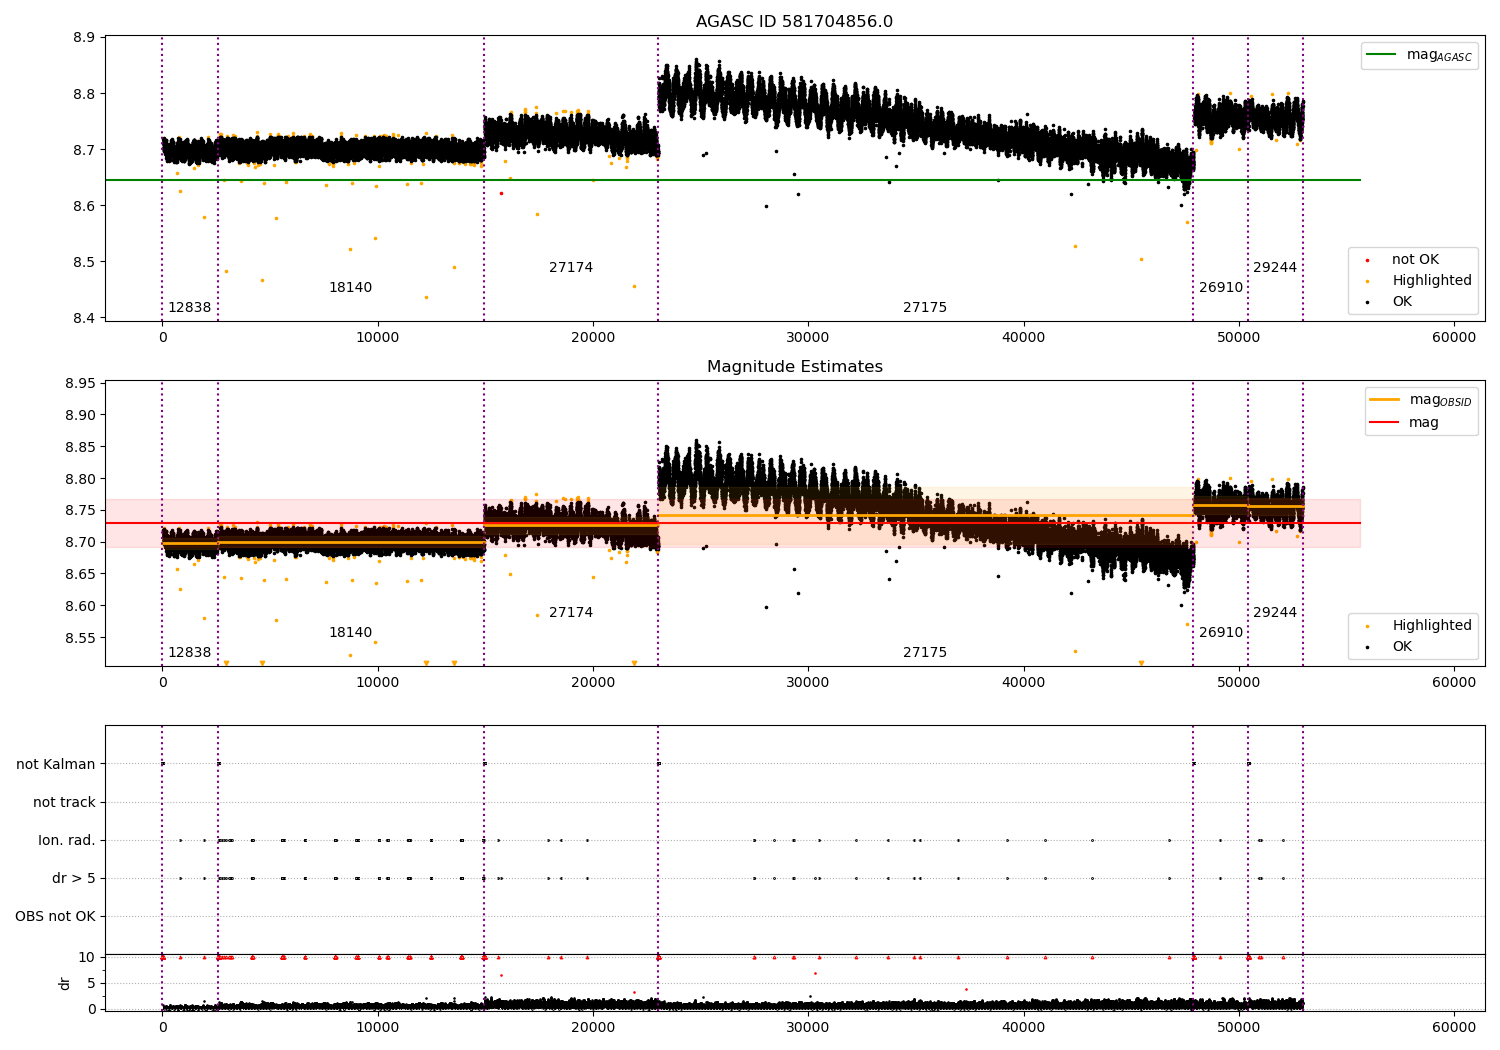Click 'Highlighted' legend entry in top plot
Viewport: 1500px width, 1050px height.
pyautogui.click(x=1432, y=281)
